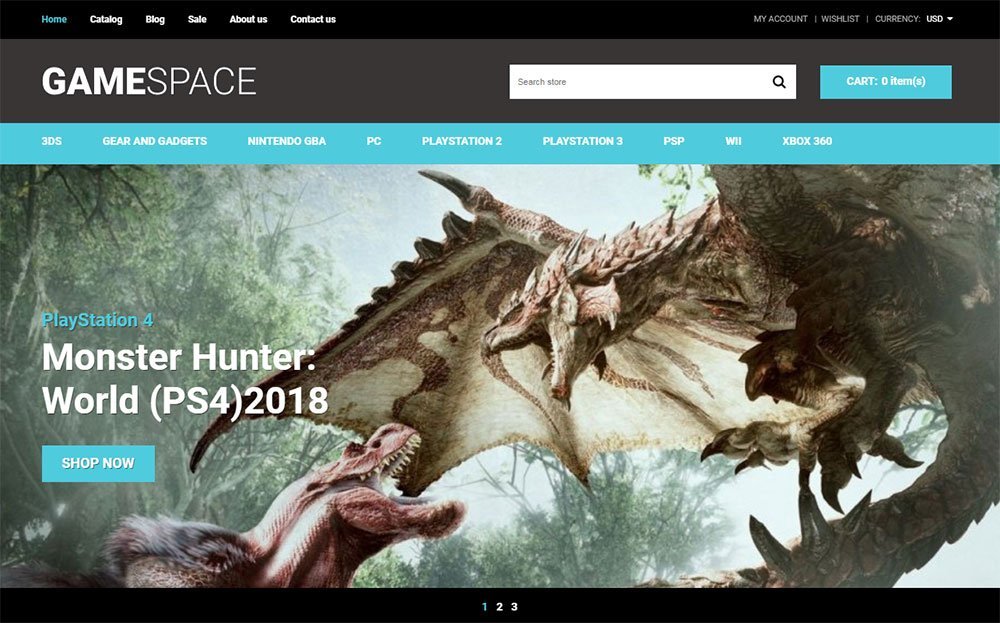Click the GAMESPACE logo
Viewport: 1000px width, 623px height.
click(x=149, y=82)
